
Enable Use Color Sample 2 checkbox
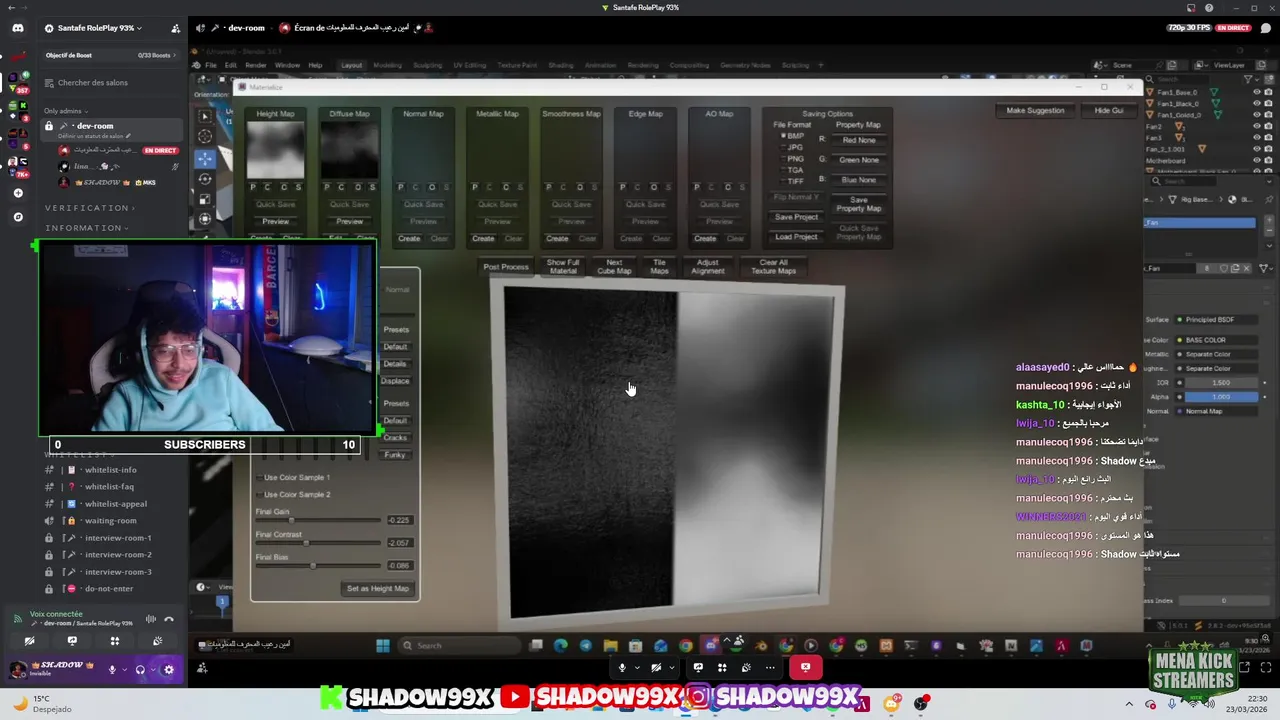[259, 495]
